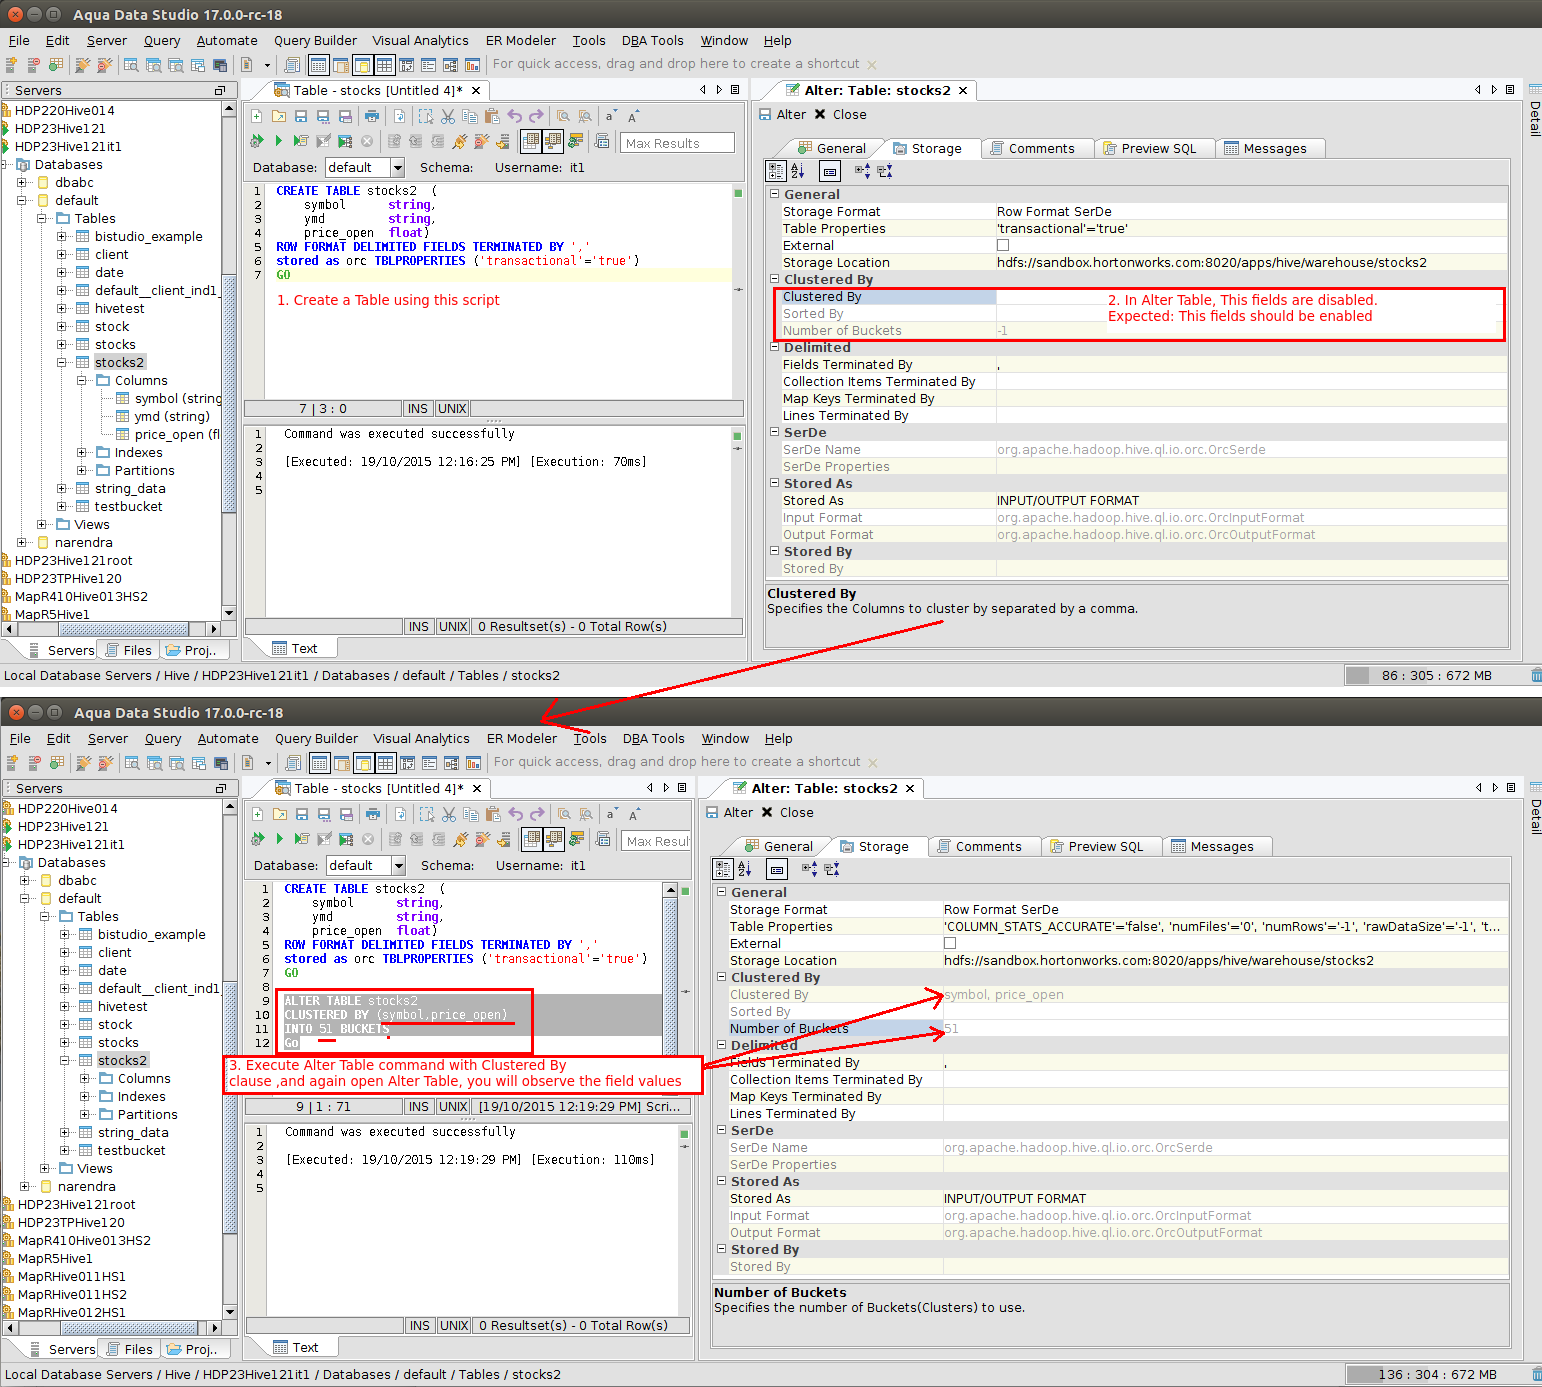Click the Undo arrow in upper query toolbar
Image resolution: width=1542 pixels, height=1387 pixels.
[515, 116]
